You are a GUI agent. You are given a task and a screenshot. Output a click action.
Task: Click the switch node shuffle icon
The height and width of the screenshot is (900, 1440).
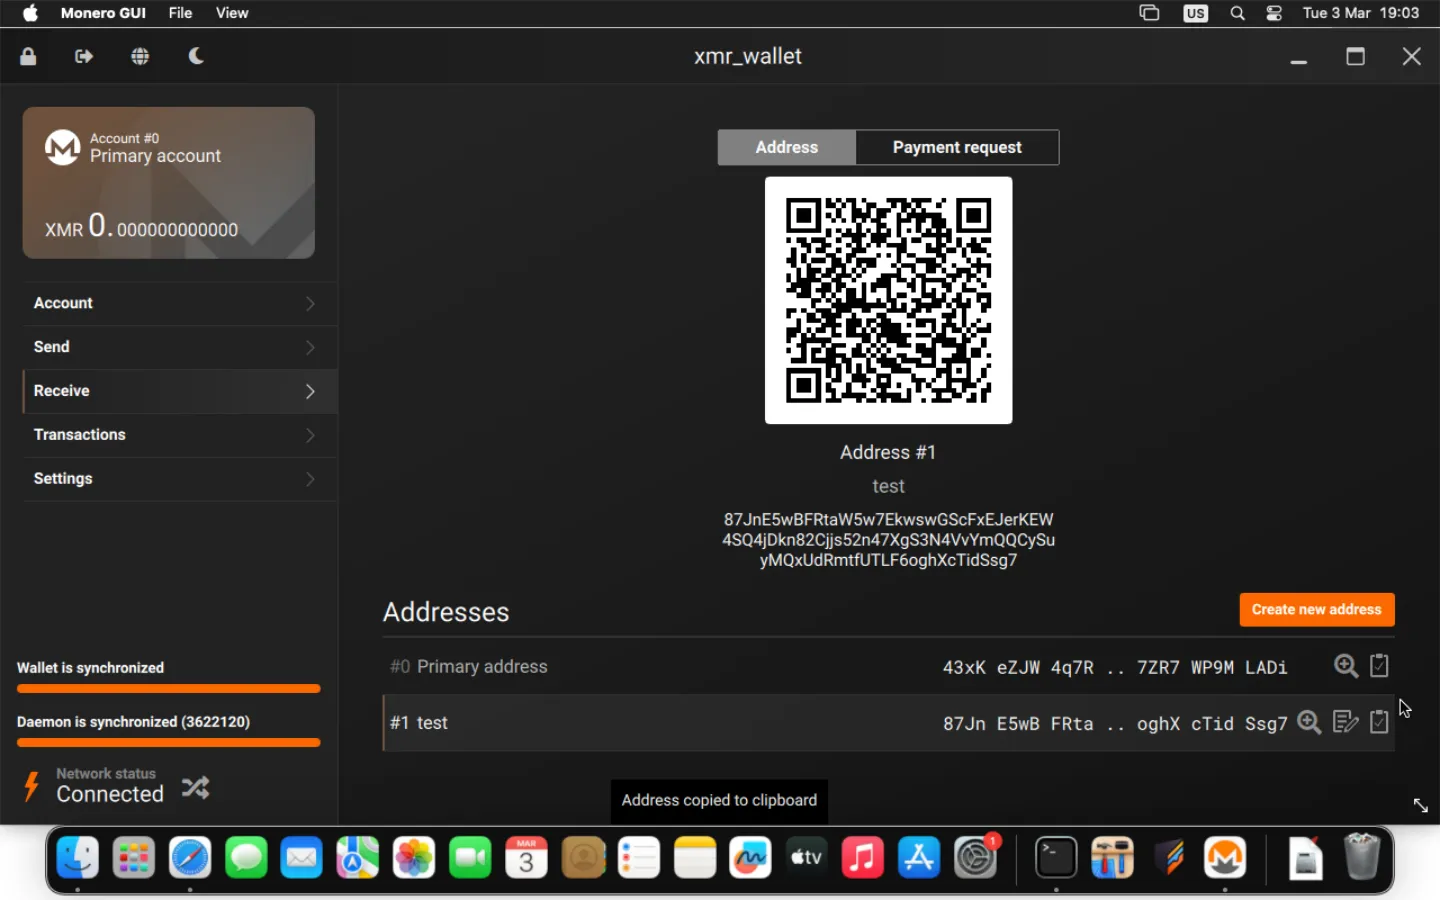coord(196,788)
